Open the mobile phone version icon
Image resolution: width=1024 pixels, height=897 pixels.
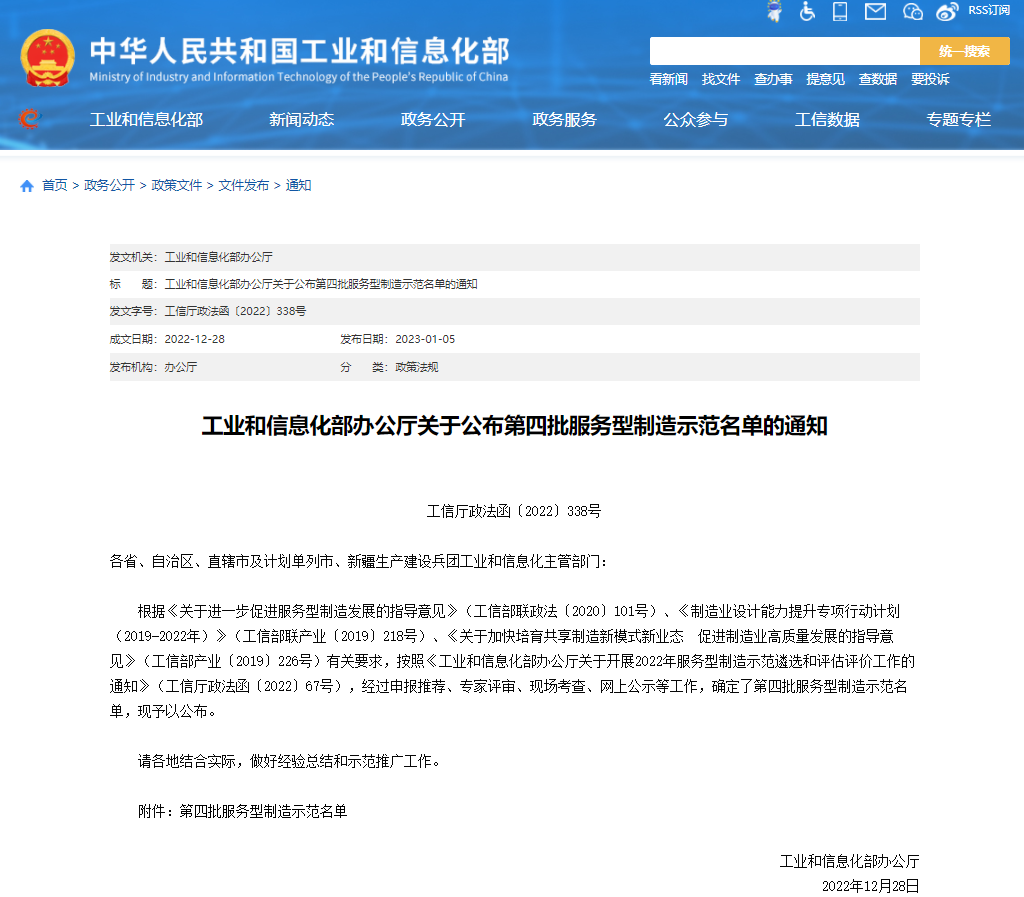tap(840, 11)
